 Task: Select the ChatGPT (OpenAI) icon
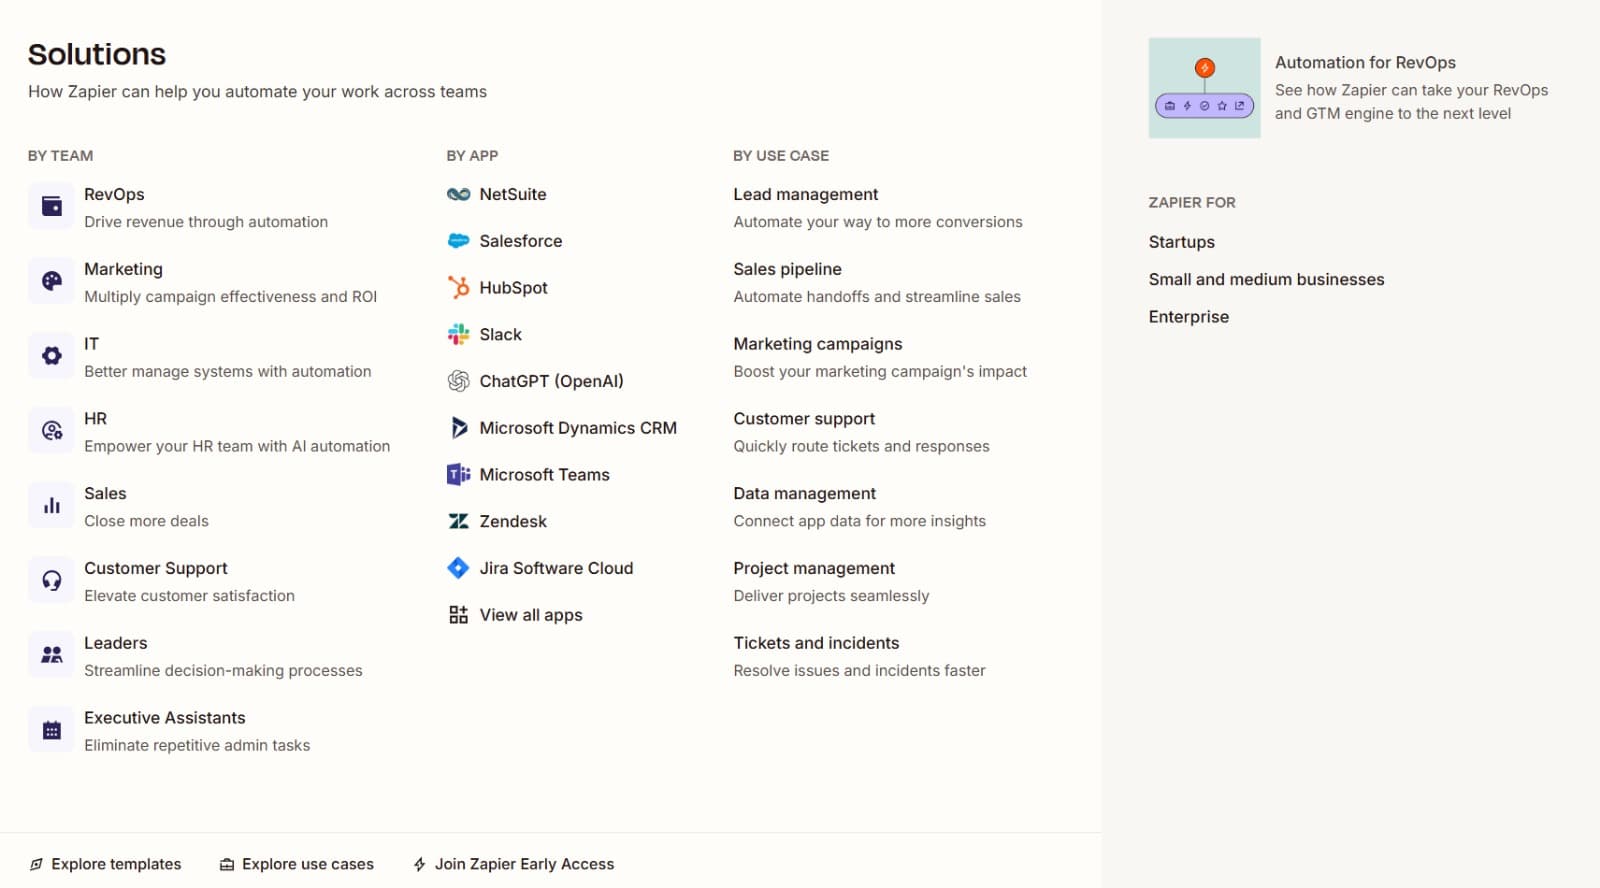(458, 381)
